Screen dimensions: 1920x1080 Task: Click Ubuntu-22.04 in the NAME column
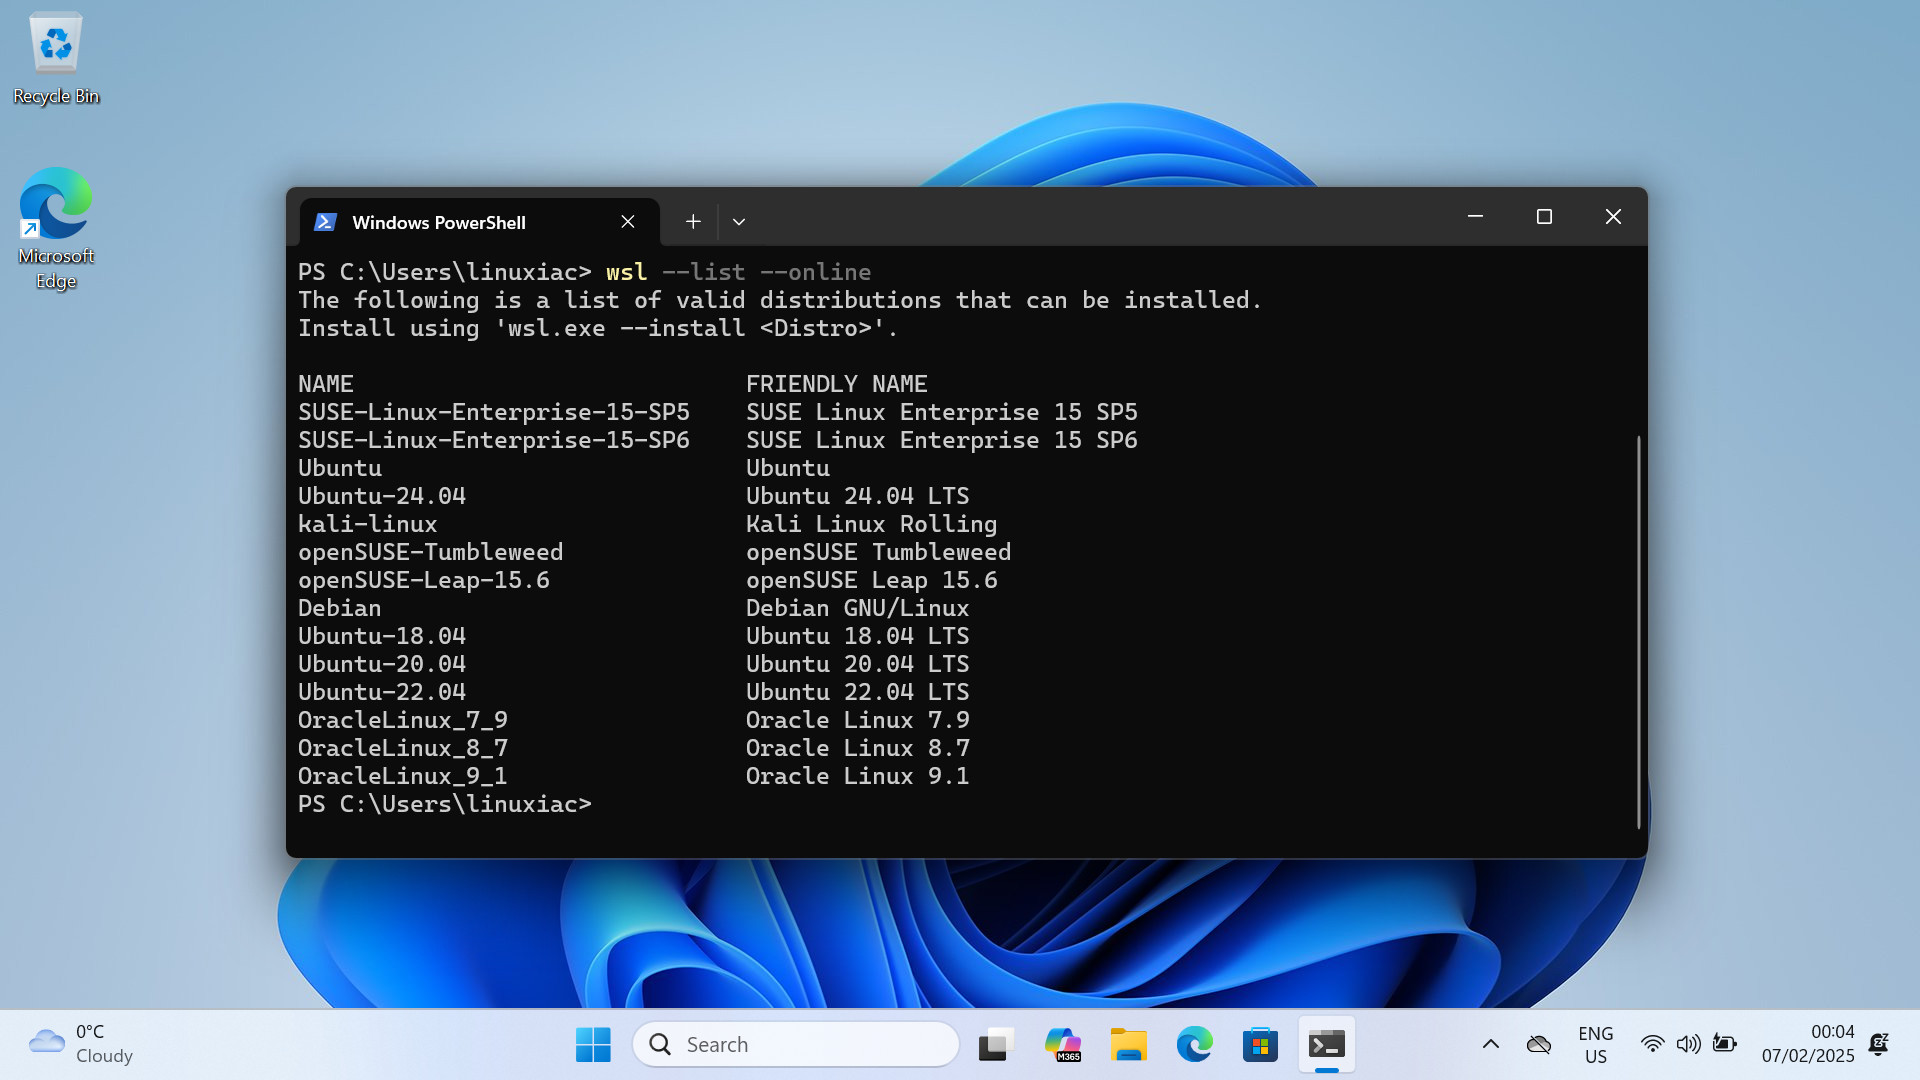[382, 692]
